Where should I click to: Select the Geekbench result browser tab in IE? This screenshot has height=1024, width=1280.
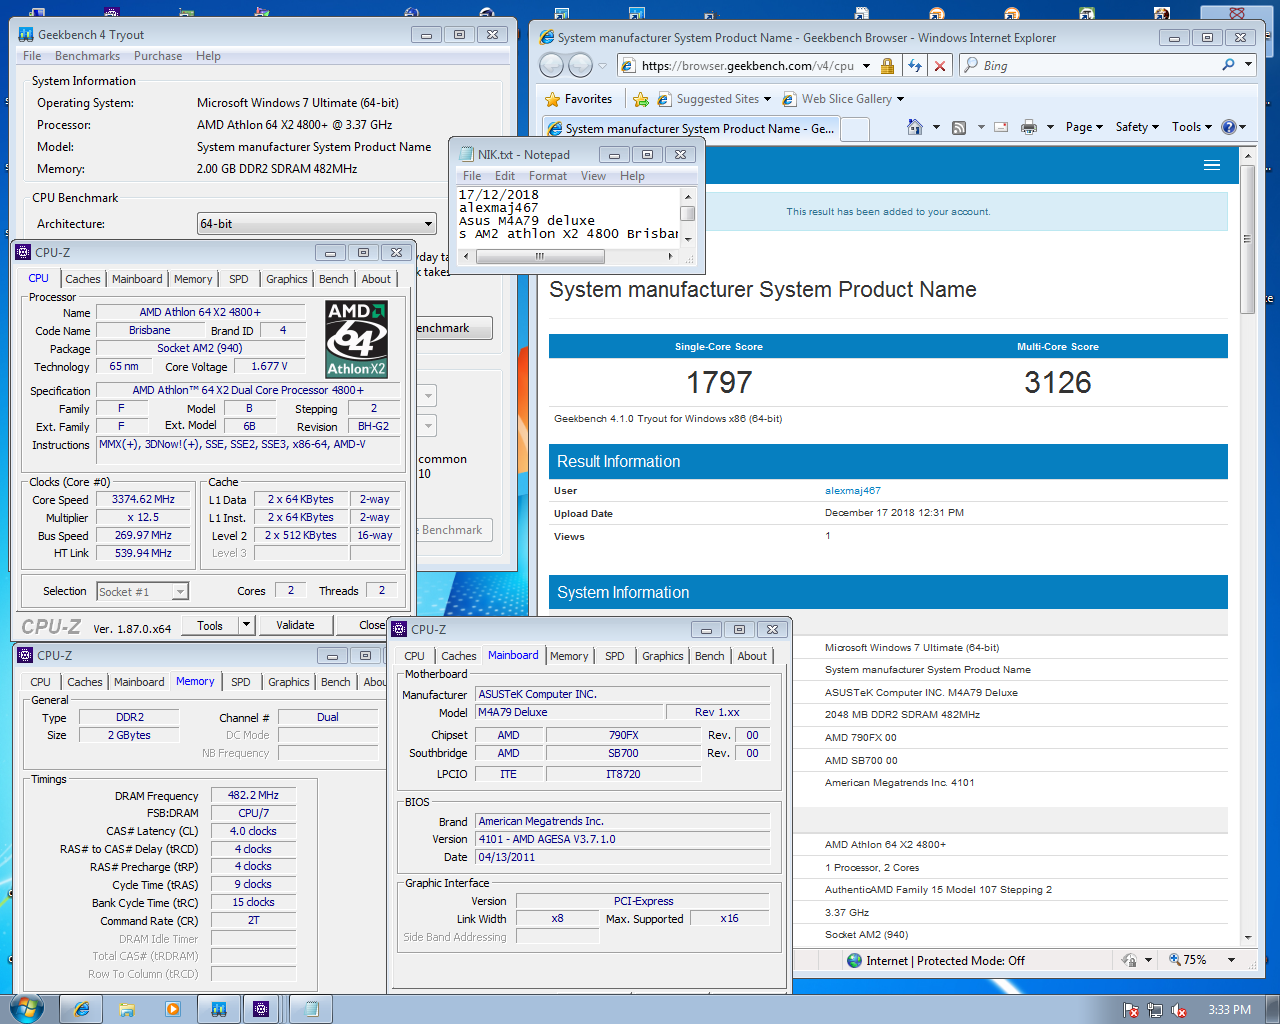point(691,128)
